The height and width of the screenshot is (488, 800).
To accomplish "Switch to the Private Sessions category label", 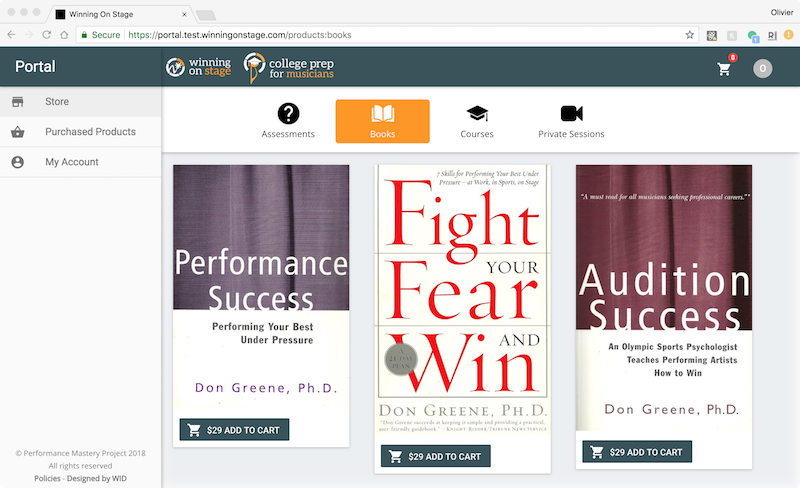I will tap(571, 134).
